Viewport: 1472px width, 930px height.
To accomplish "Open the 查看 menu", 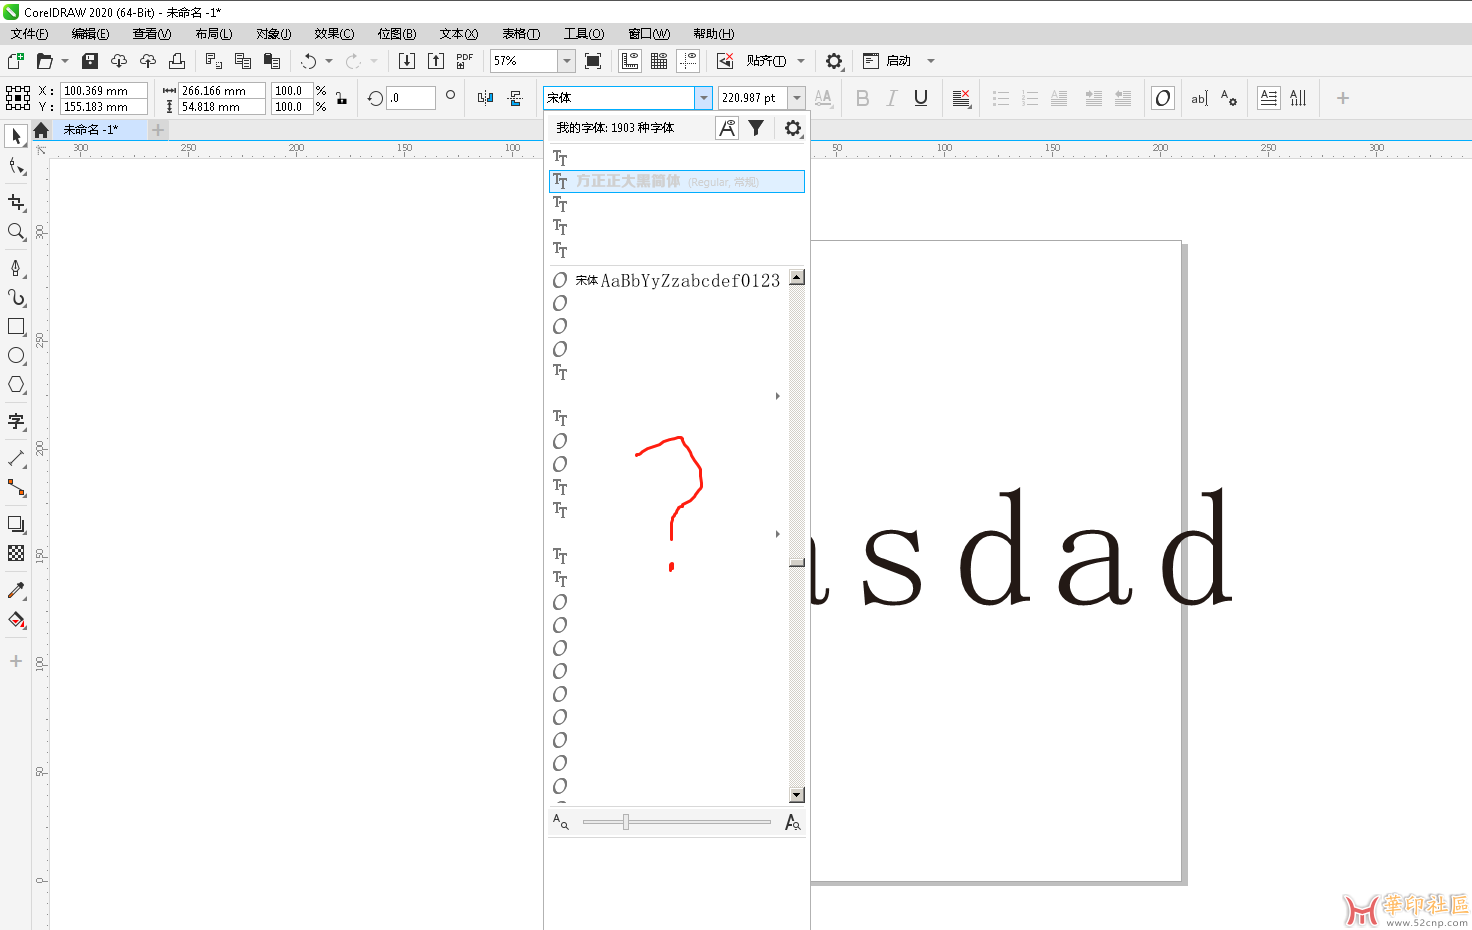I will (x=152, y=34).
